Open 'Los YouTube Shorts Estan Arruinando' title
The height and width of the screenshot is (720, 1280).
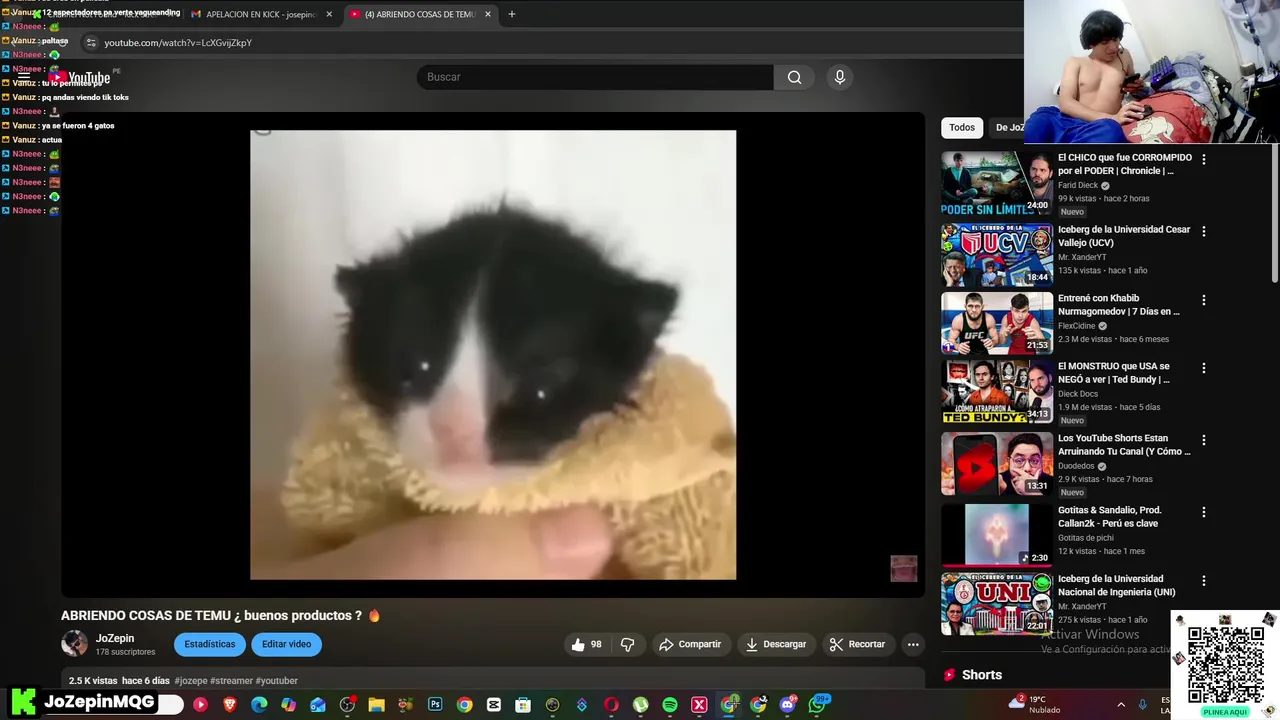(x=1124, y=445)
